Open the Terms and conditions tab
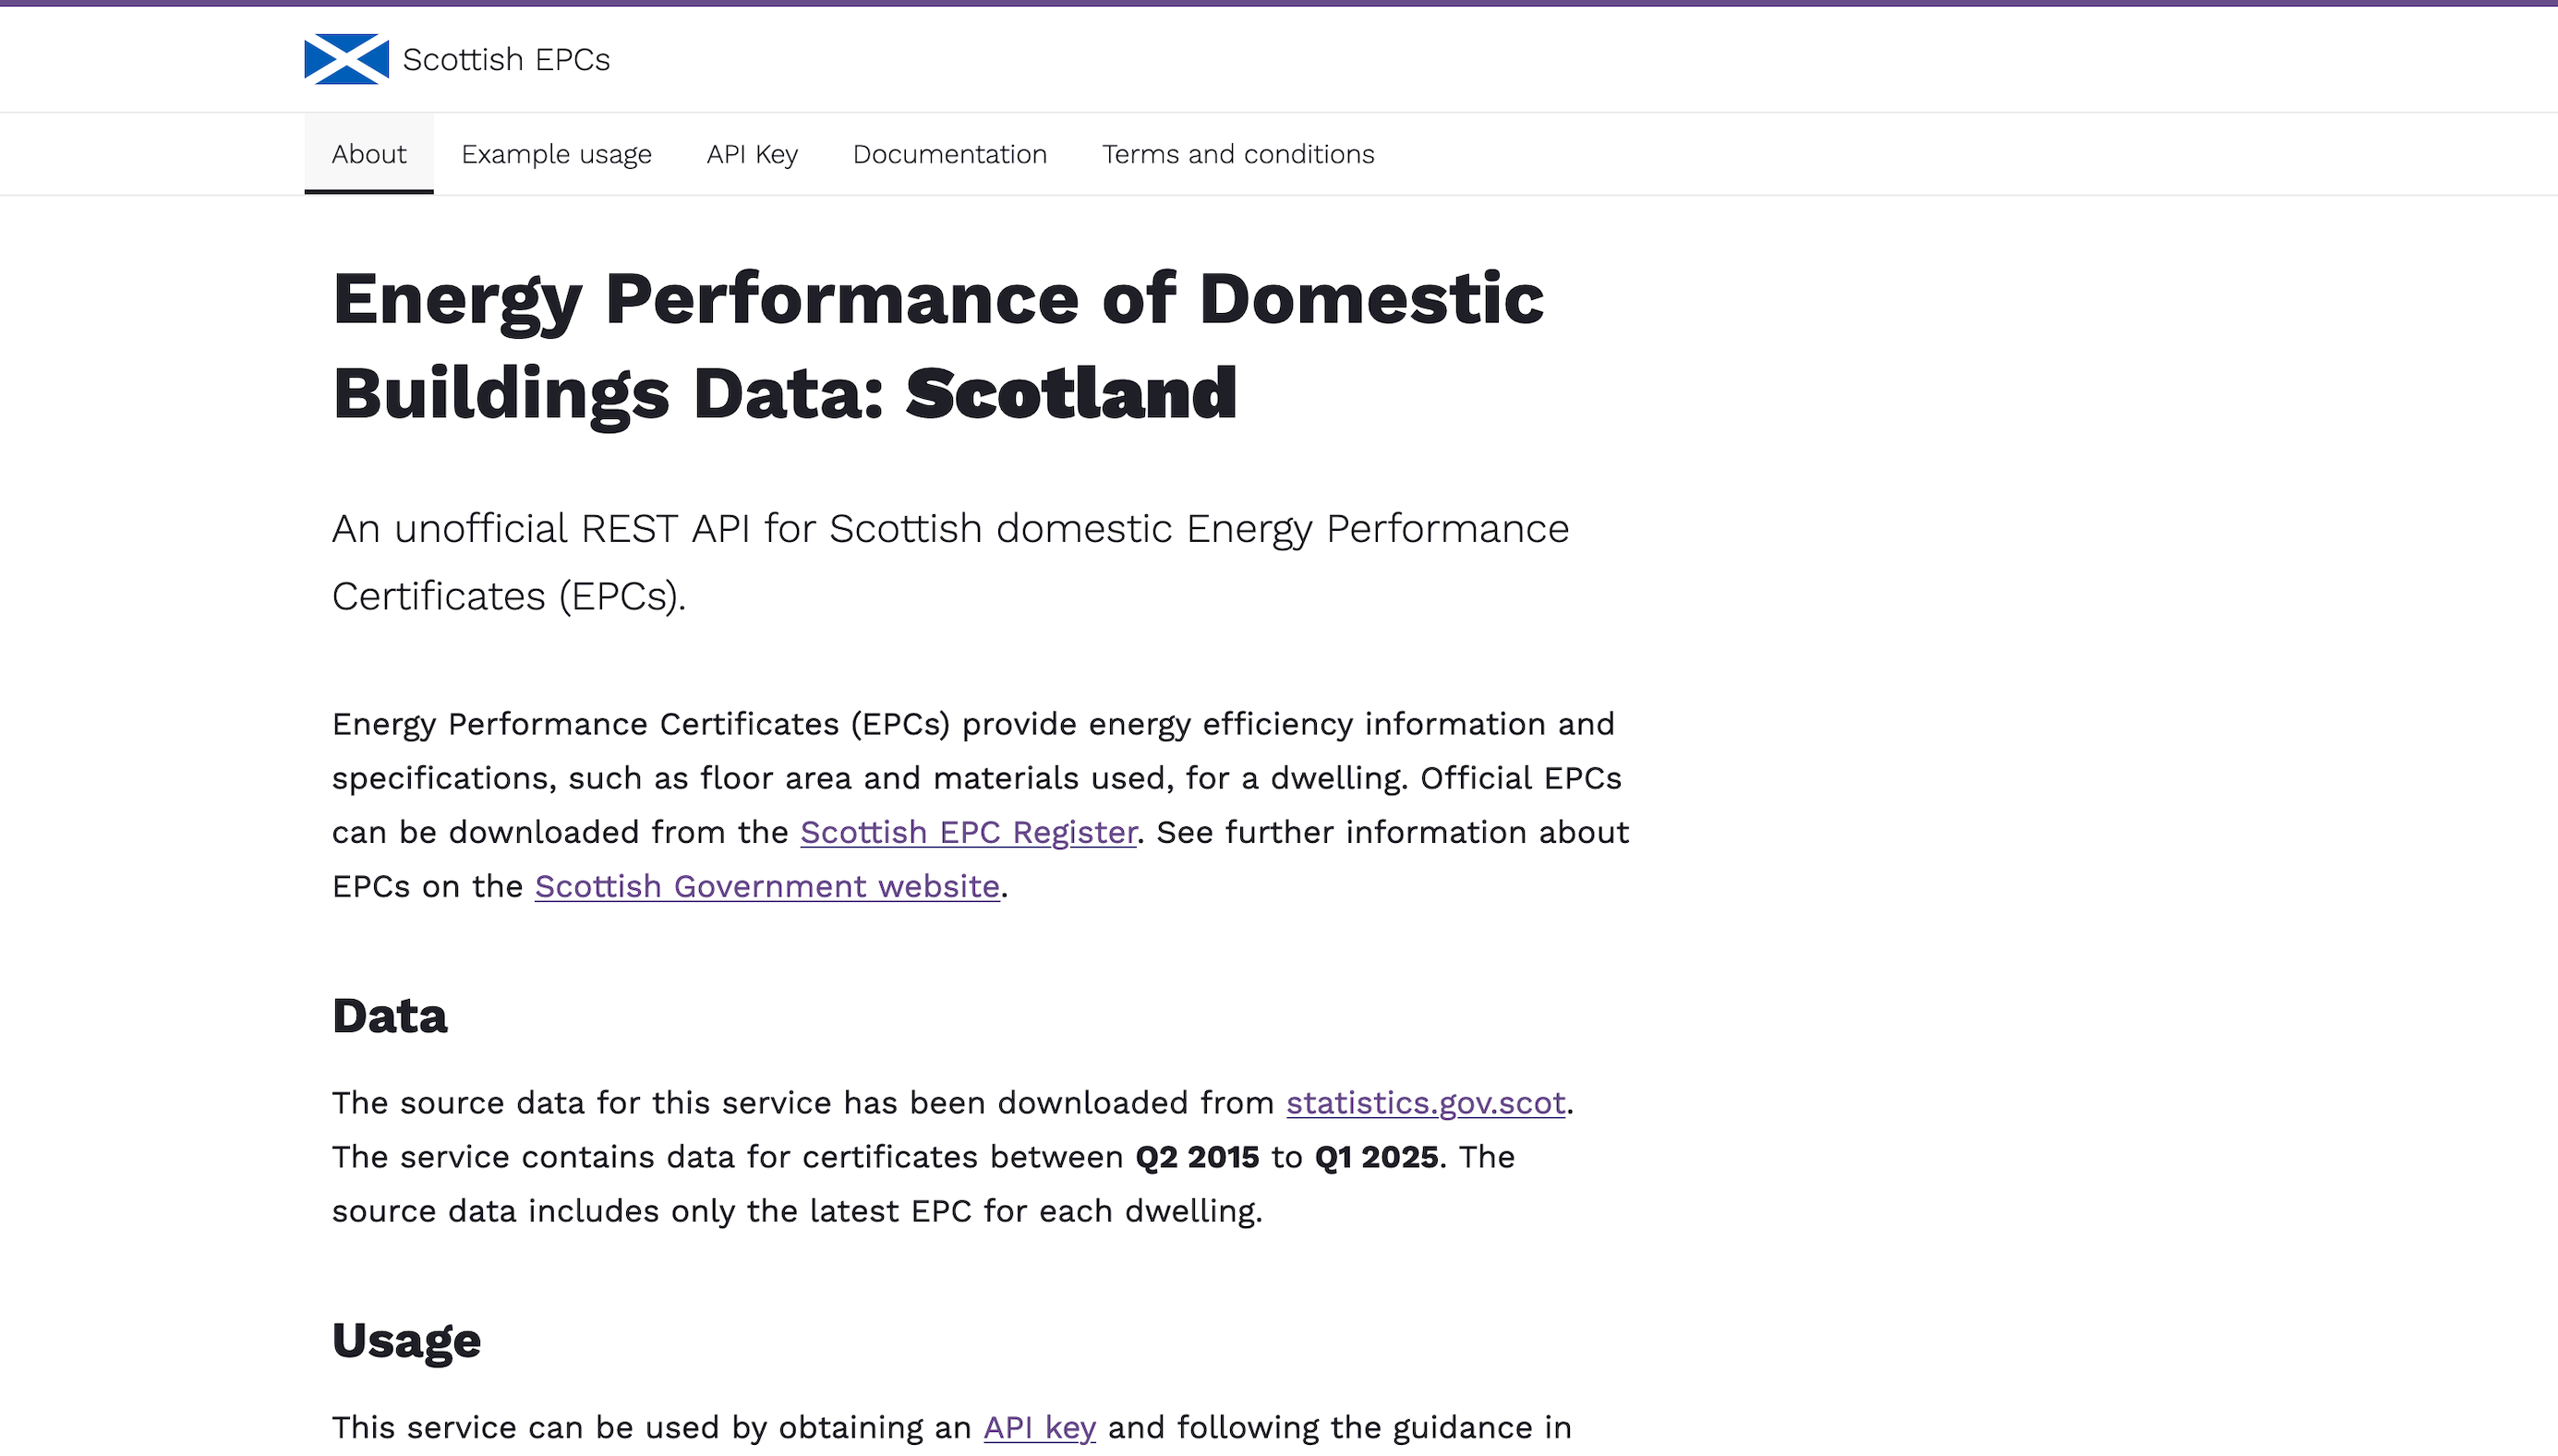The width and height of the screenshot is (2558, 1456). click(1238, 154)
